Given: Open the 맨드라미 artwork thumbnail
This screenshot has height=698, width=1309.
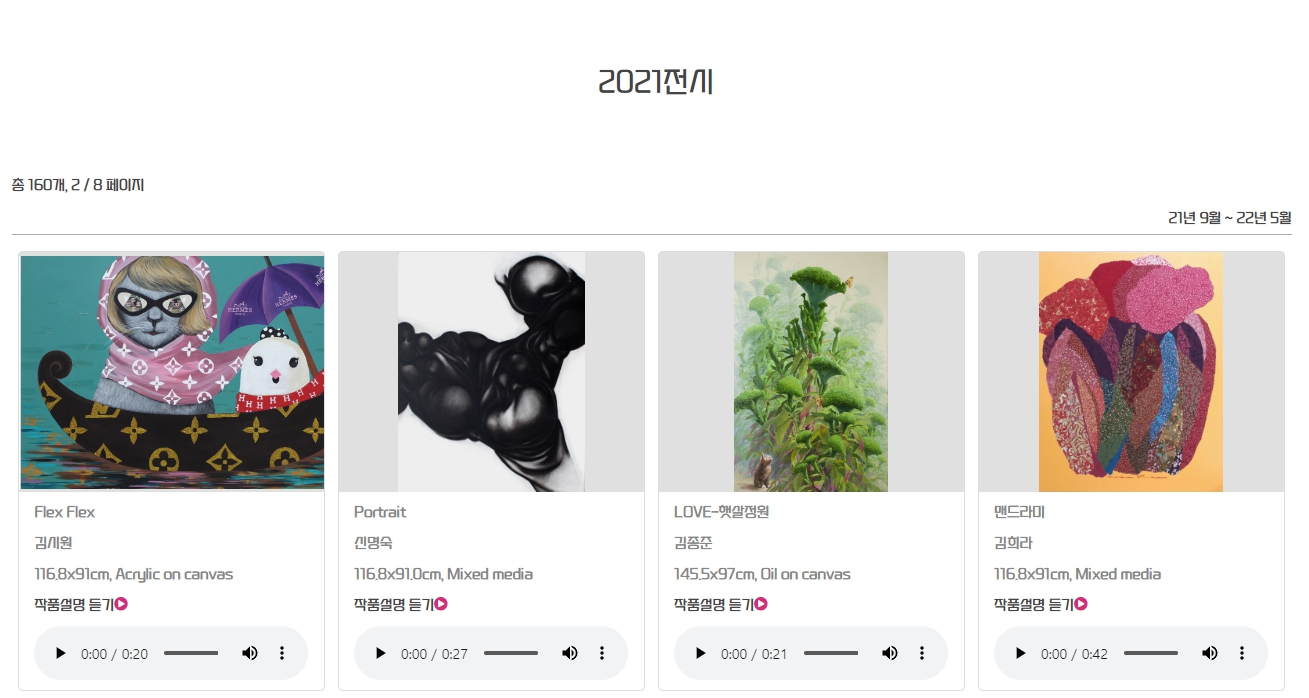Looking at the screenshot, I should [x=1131, y=372].
